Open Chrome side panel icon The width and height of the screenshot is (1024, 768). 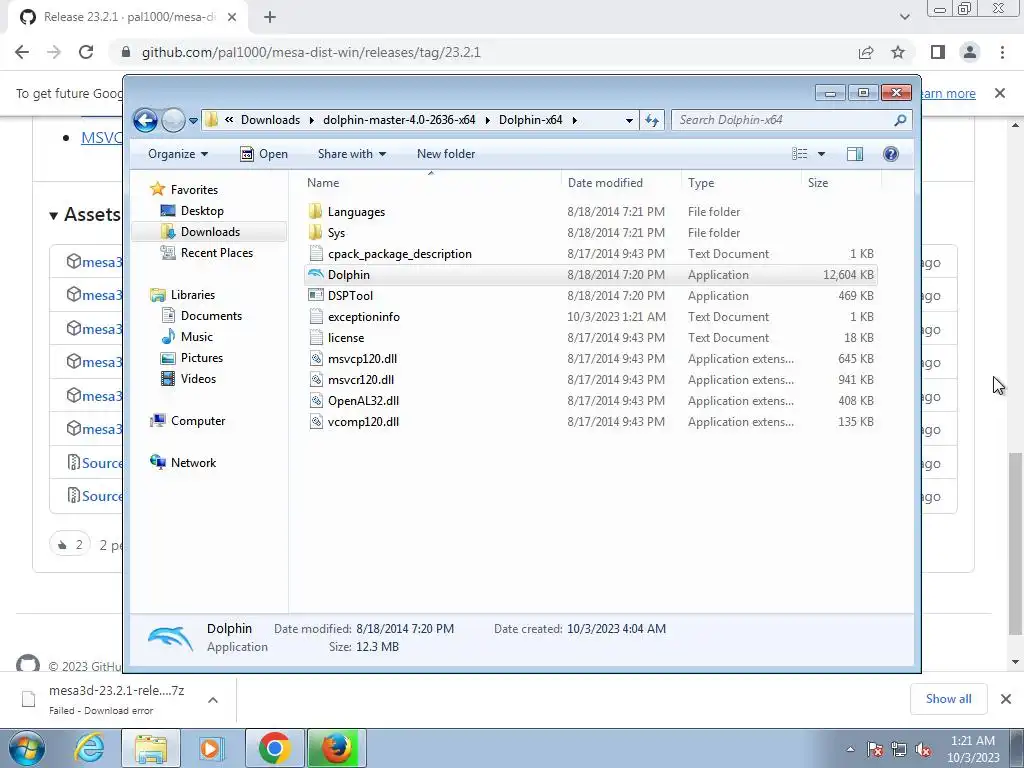point(938,52)
